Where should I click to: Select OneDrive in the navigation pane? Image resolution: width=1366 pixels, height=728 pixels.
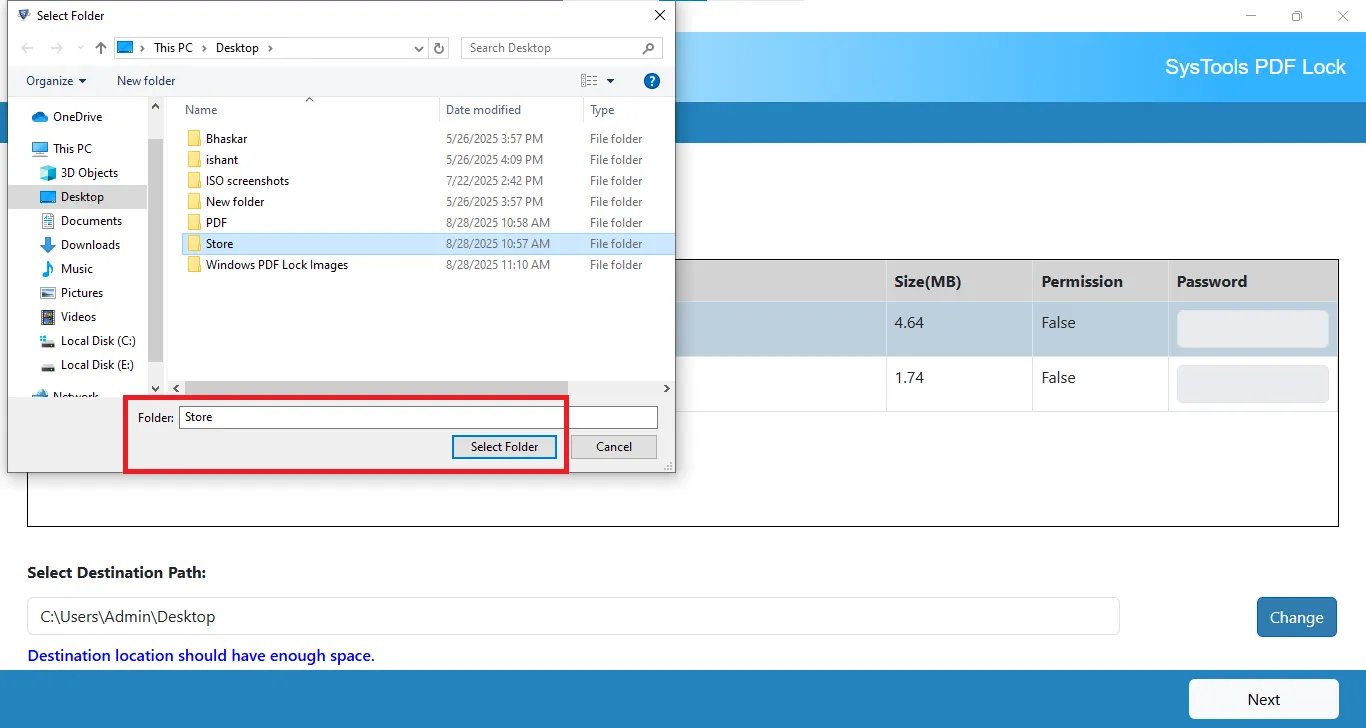(77, 117)
